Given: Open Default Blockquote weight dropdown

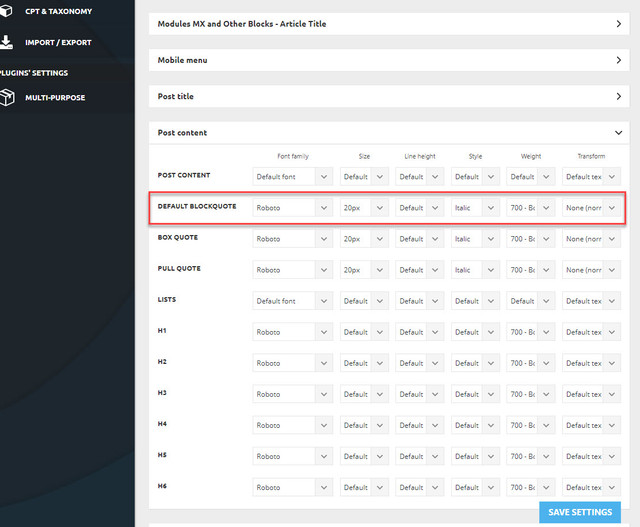Looking at the screenshot, I should point(531,208).
